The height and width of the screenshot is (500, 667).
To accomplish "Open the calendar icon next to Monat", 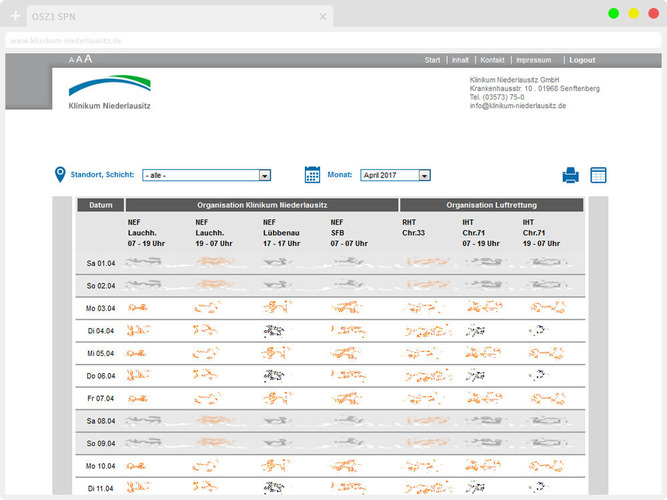I will 312,175.
